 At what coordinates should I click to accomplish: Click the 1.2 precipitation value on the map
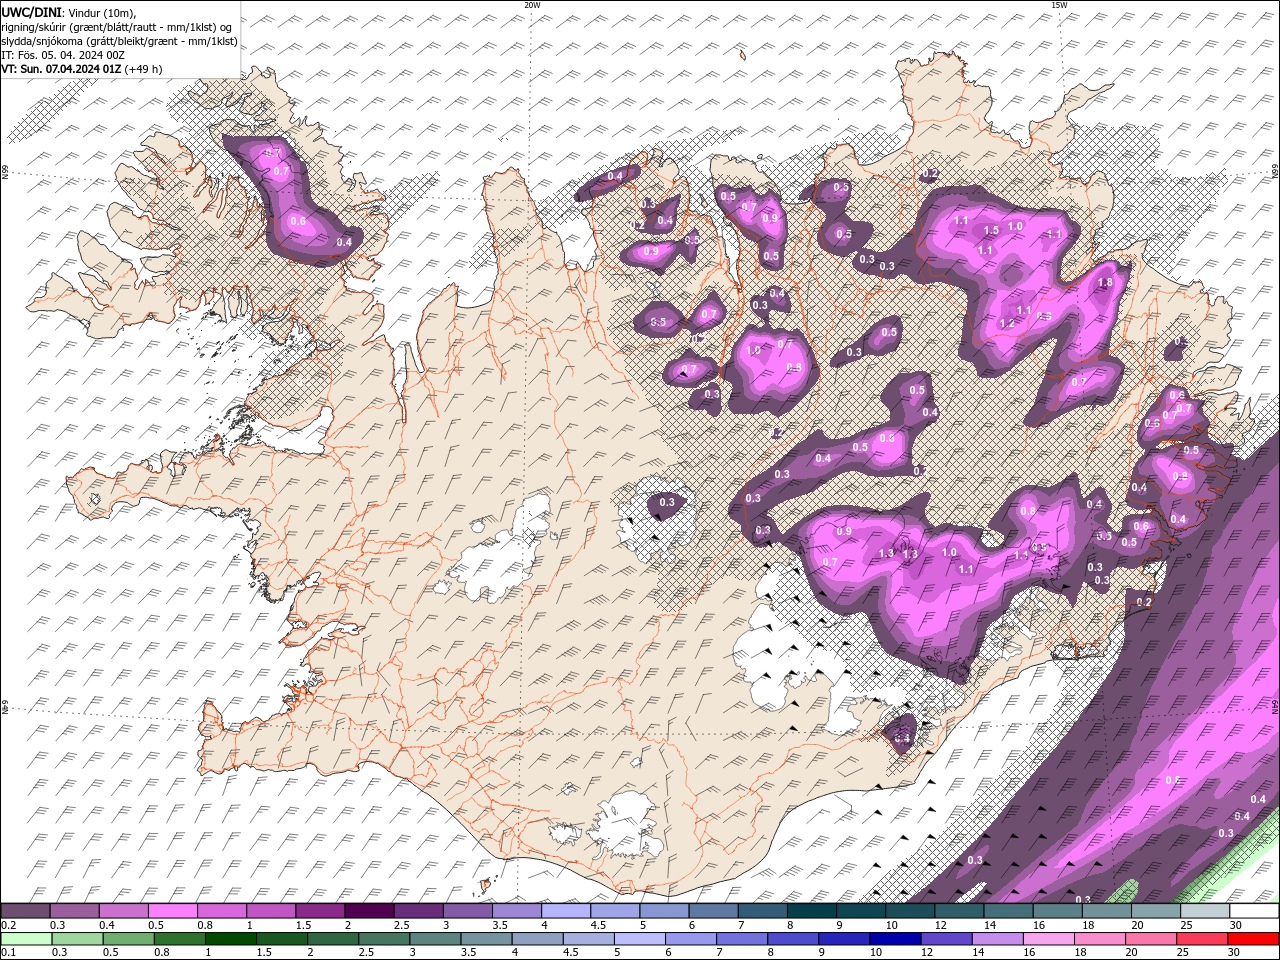pyautogui.click(x=1007, y=323)
